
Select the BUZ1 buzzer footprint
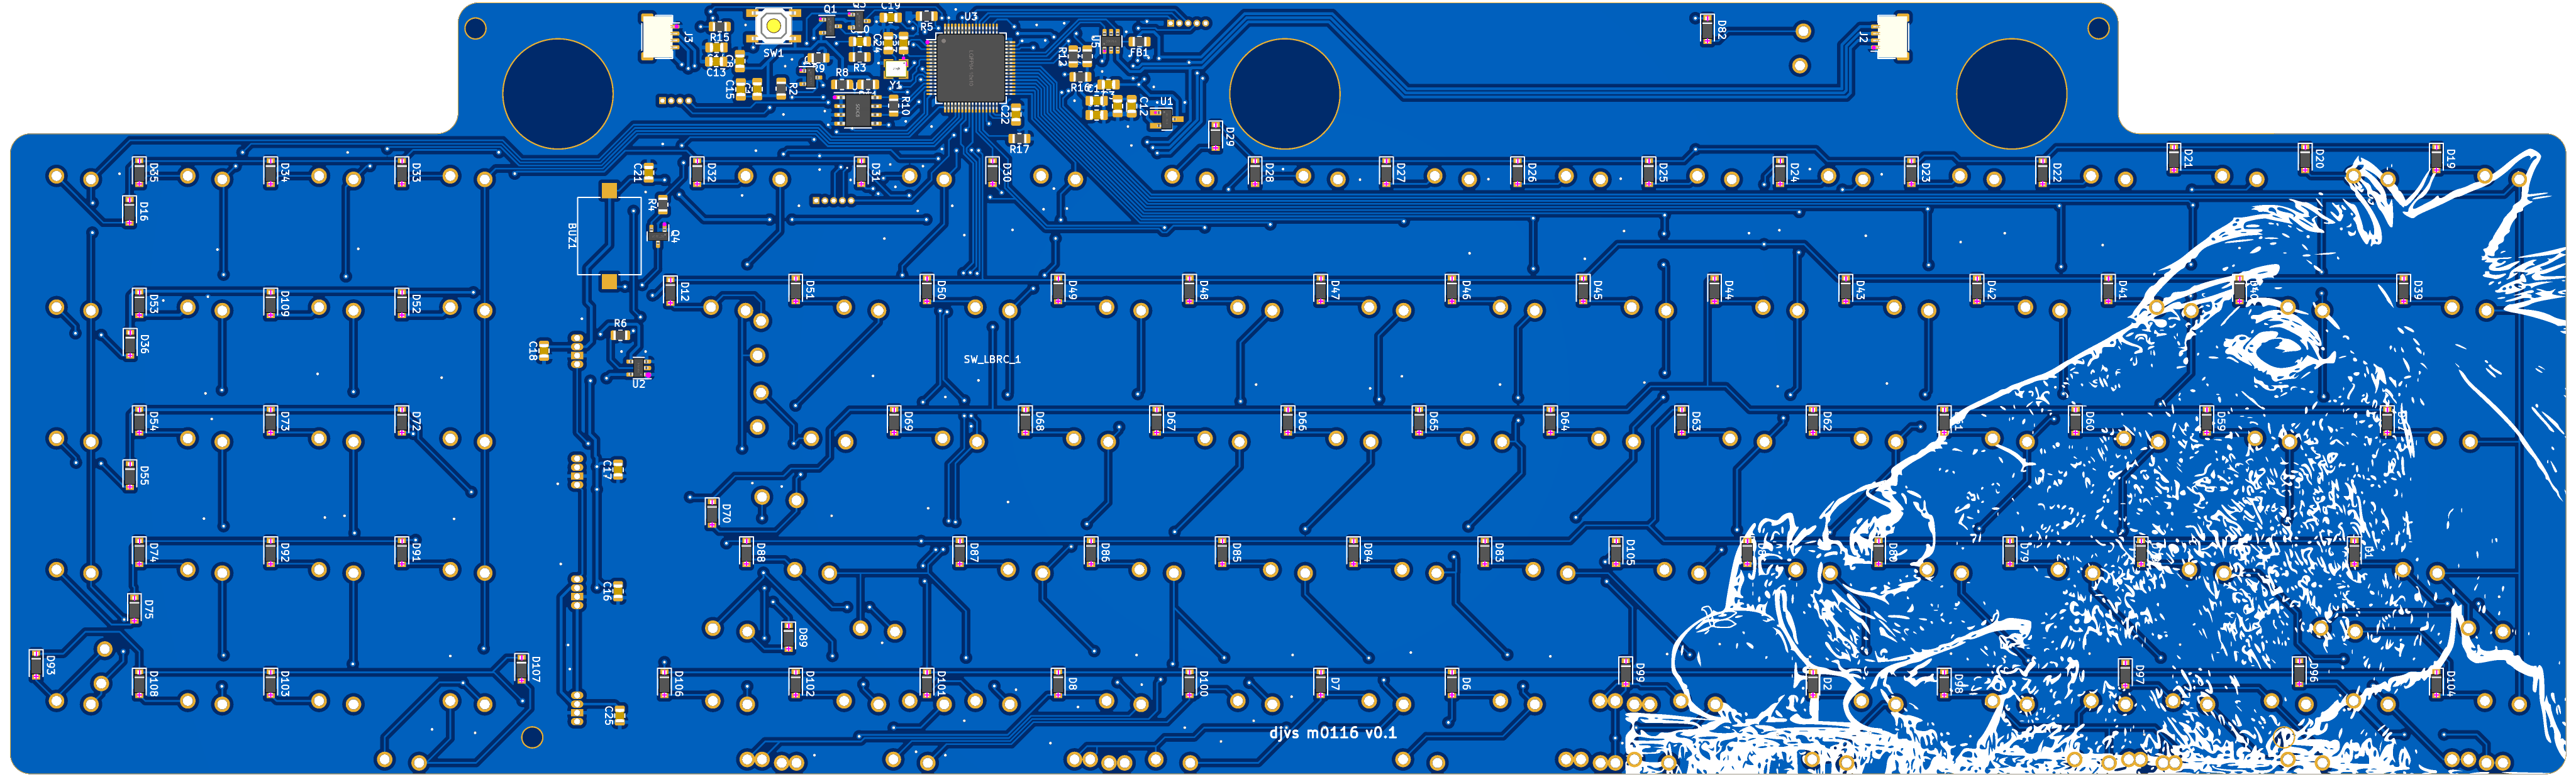point(609,236)
